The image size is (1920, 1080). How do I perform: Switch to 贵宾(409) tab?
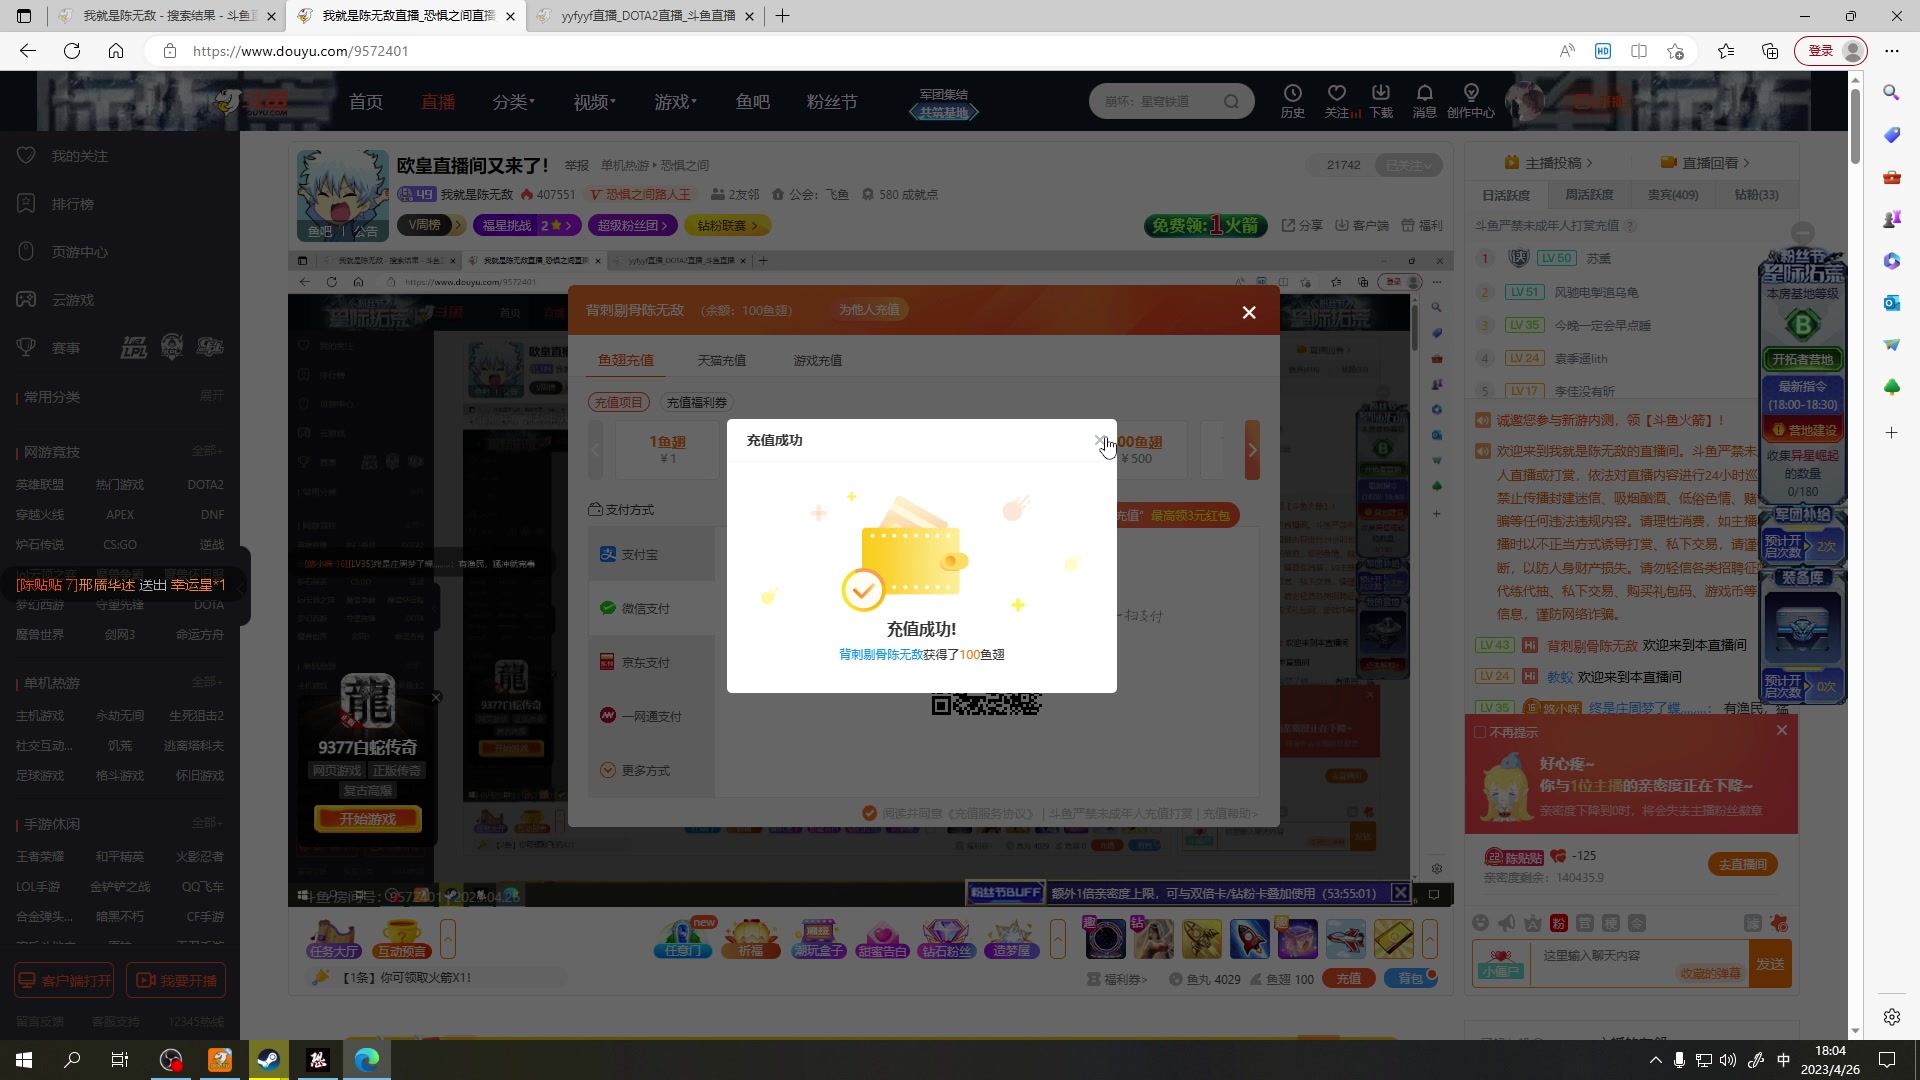point(1673,195)
